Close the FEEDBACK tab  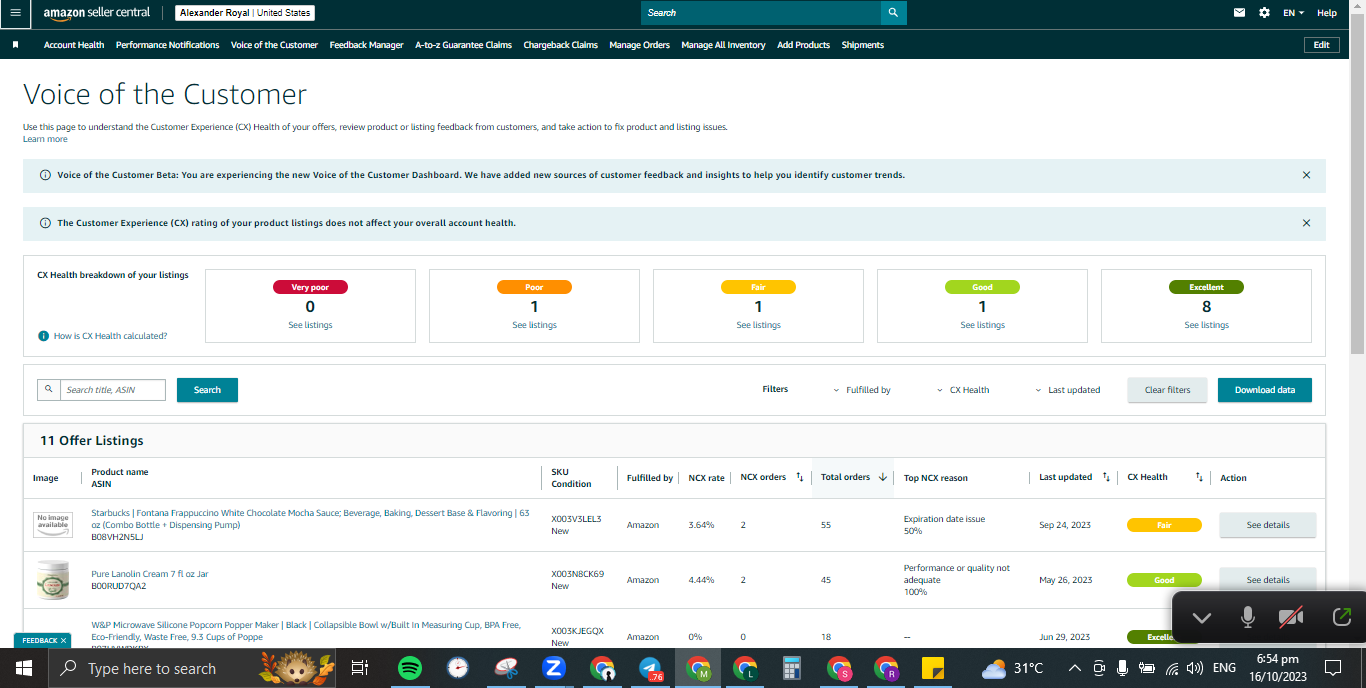(63, 640)
